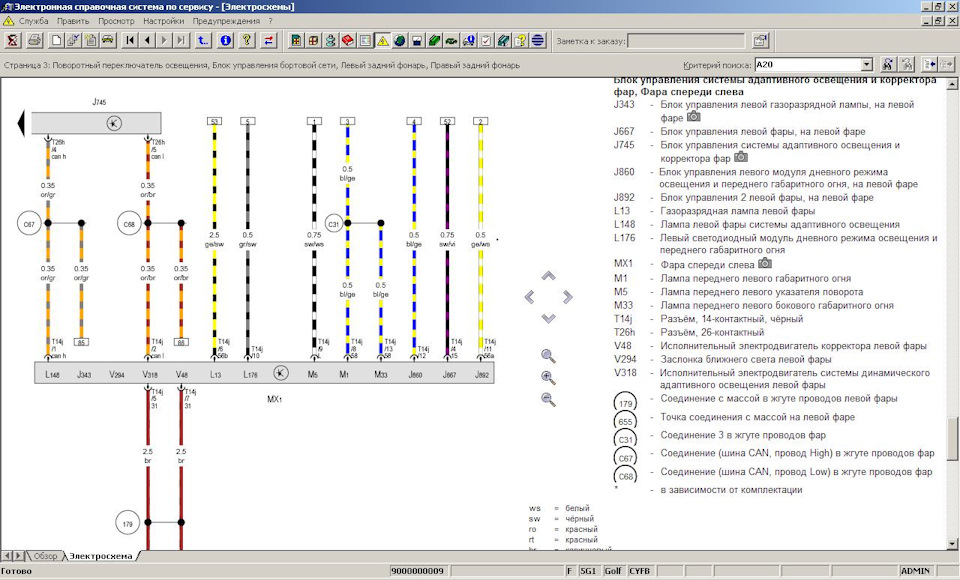Click the plain magnifier reset zoom icon

coord(549,355)
